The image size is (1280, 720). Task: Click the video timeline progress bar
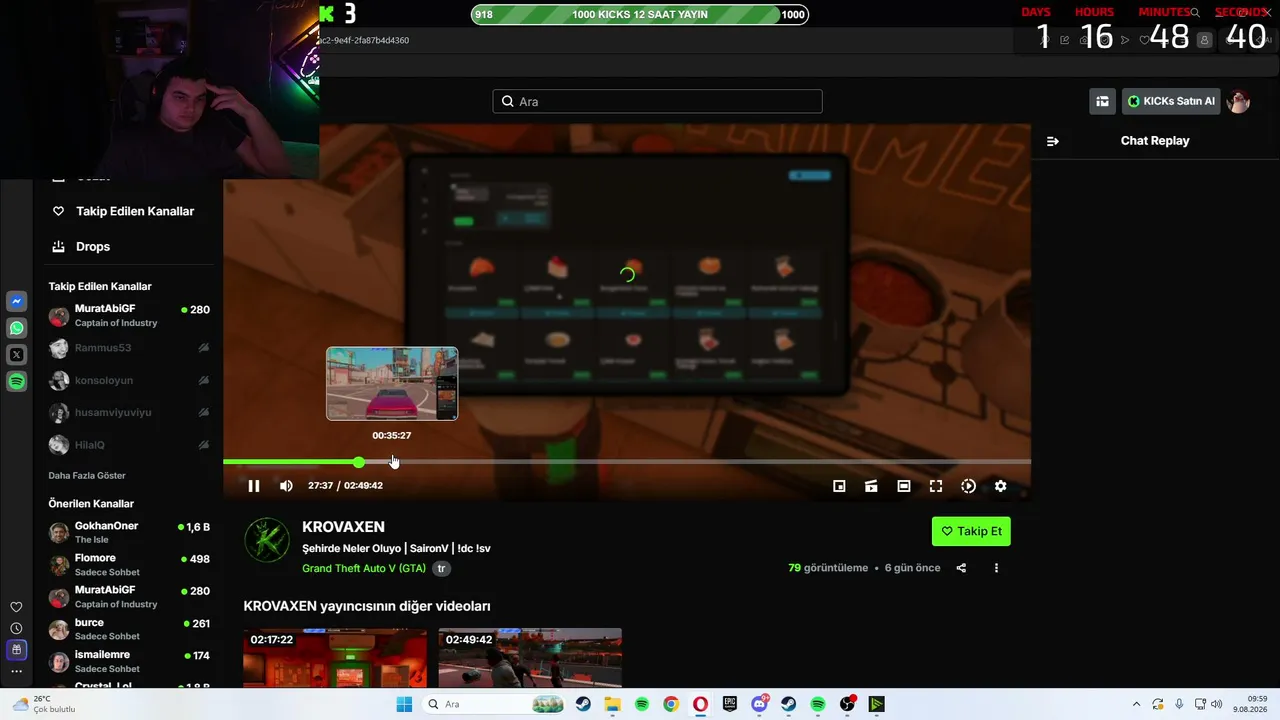(627, 462)
